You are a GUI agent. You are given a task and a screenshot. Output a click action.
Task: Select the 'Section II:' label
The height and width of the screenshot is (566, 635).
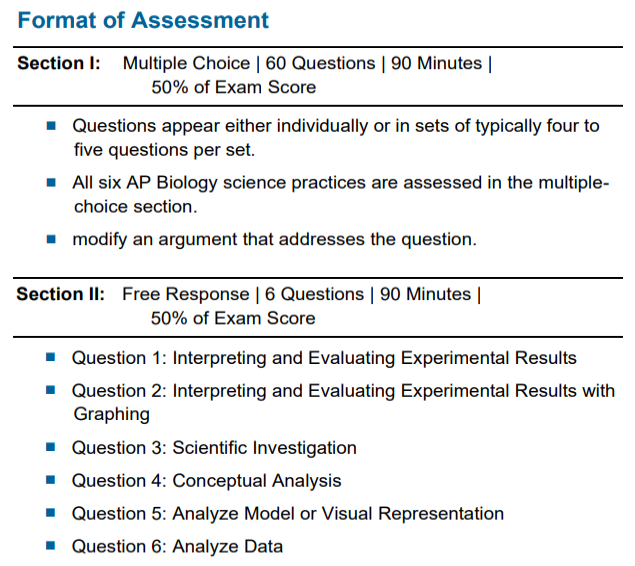point(60,294)
